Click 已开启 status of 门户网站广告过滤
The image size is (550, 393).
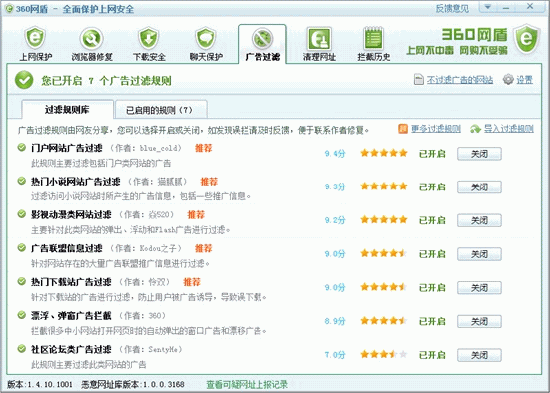click(432, 154)
